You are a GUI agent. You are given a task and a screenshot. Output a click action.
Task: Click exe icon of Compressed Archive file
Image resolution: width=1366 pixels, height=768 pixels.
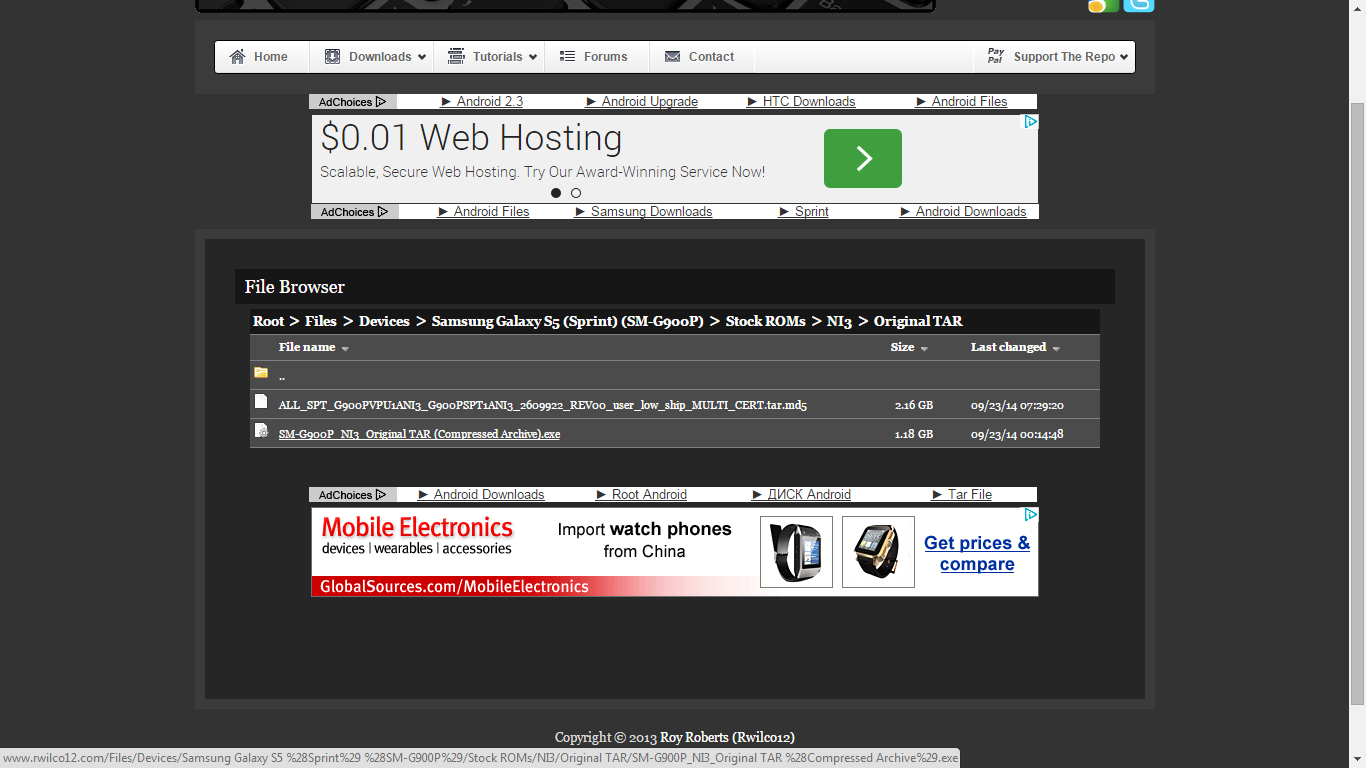coord(261,430)
